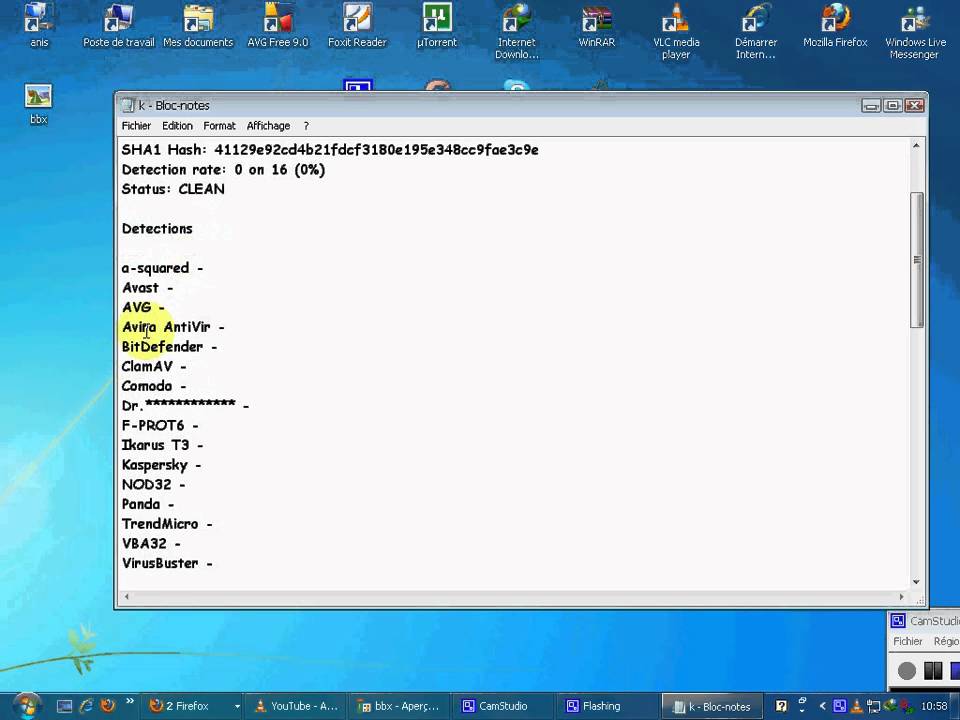Click CamStudio icon in system tray
Viewport: 960px width, 720px height.
pyautogui.click(x=839, y=706)
